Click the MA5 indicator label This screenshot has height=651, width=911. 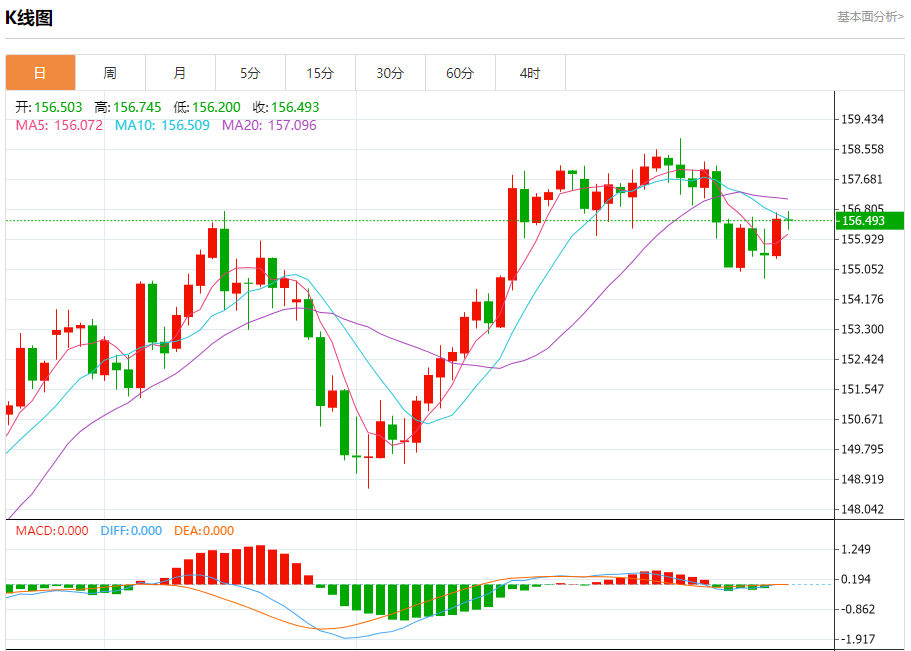pos(59,125)
